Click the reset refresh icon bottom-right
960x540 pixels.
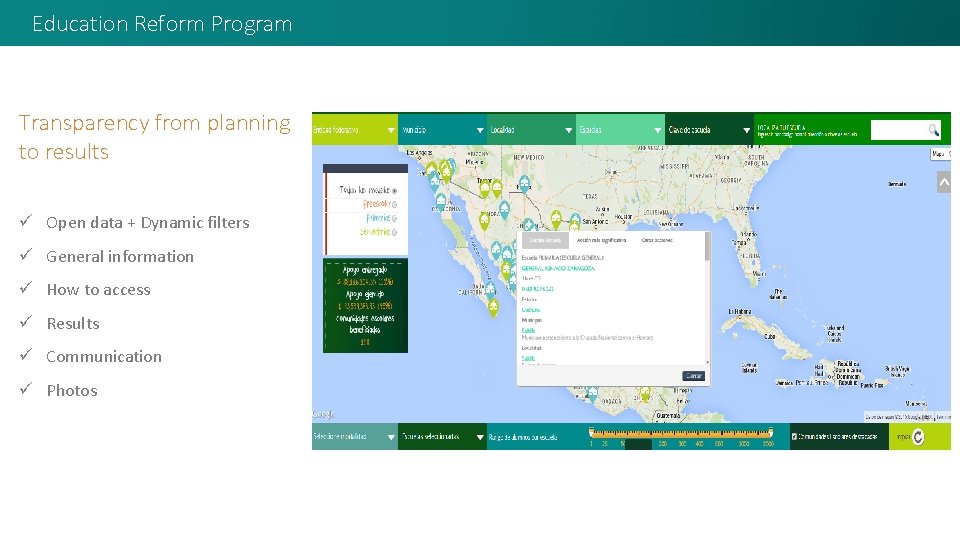pos(918,437)
